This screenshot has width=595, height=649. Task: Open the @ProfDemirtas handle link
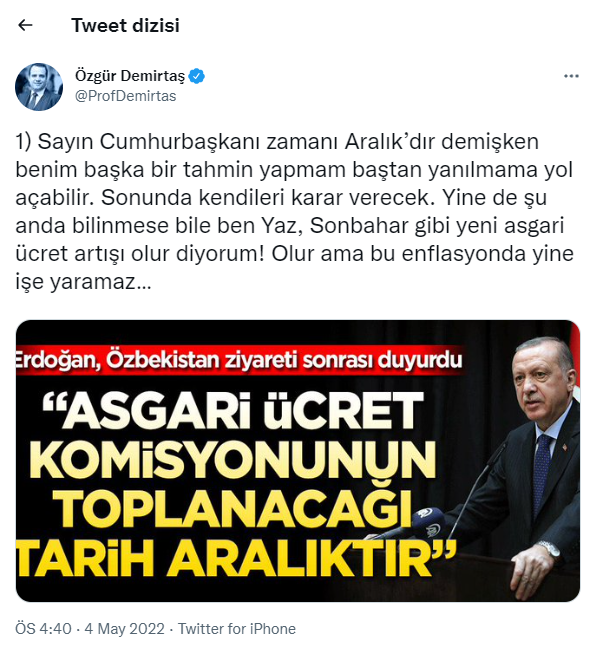125,96
